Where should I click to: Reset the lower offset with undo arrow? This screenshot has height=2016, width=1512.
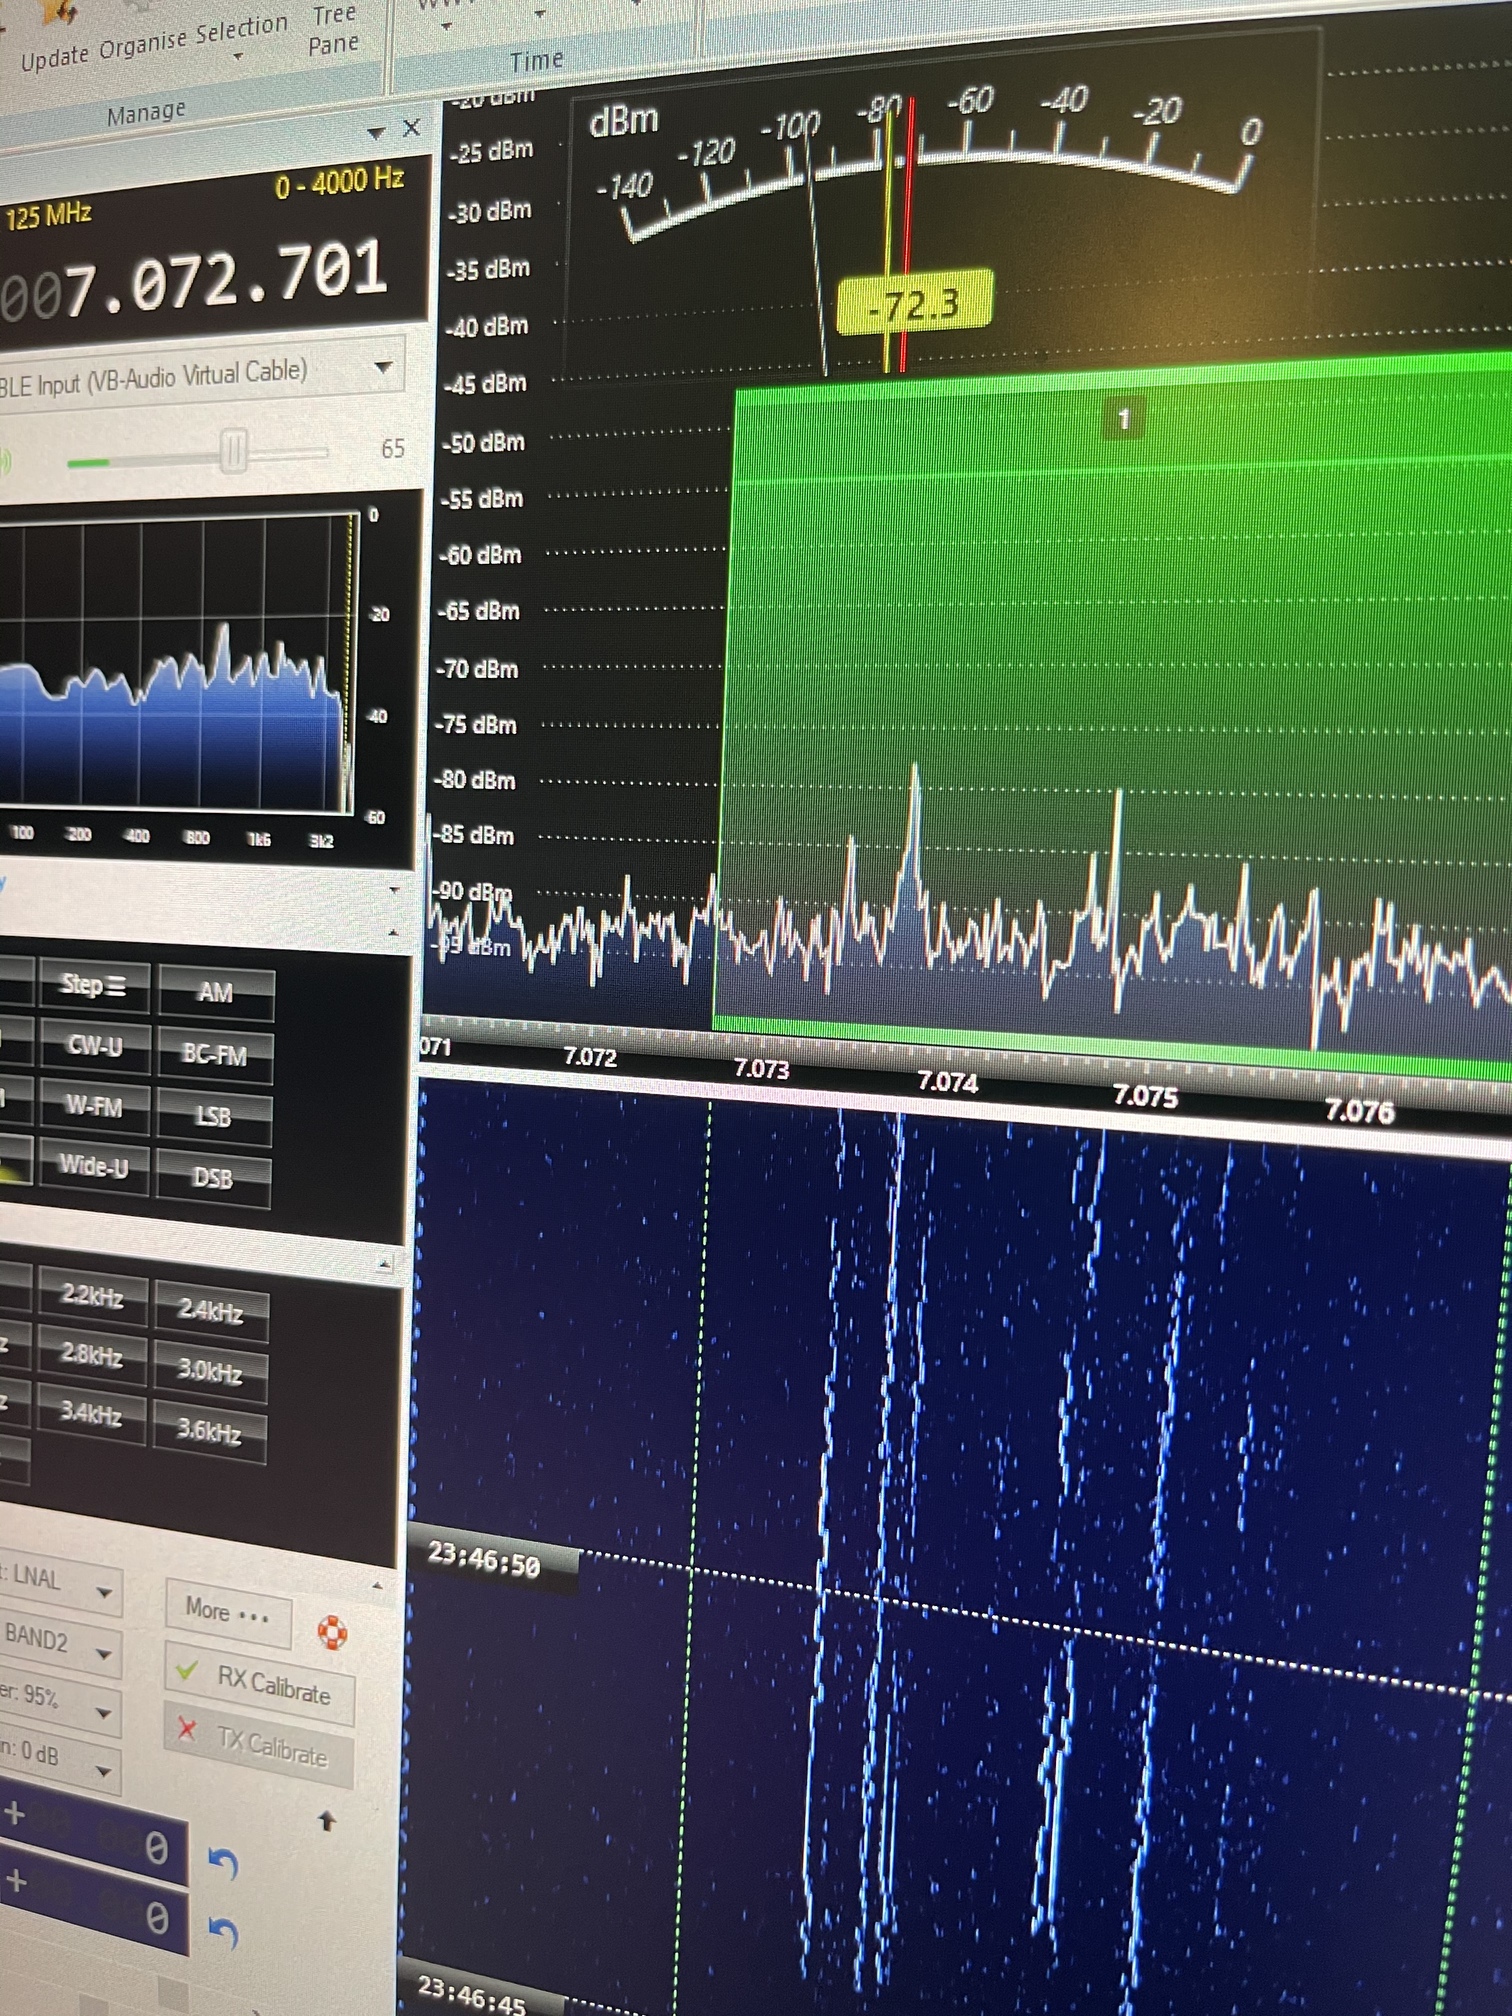point(224,1932)
